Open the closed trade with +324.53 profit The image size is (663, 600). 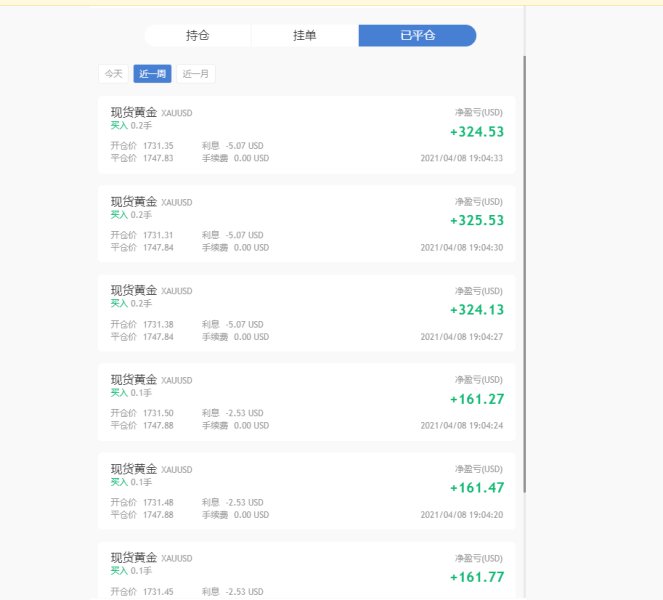[307, 135]
